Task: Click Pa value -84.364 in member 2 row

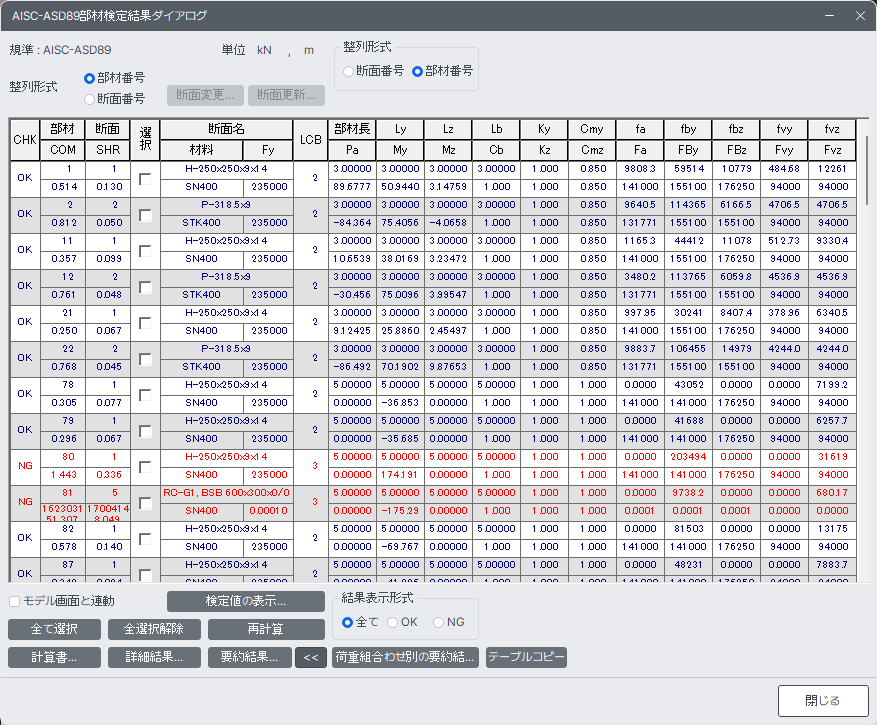Action: point(352,223)
